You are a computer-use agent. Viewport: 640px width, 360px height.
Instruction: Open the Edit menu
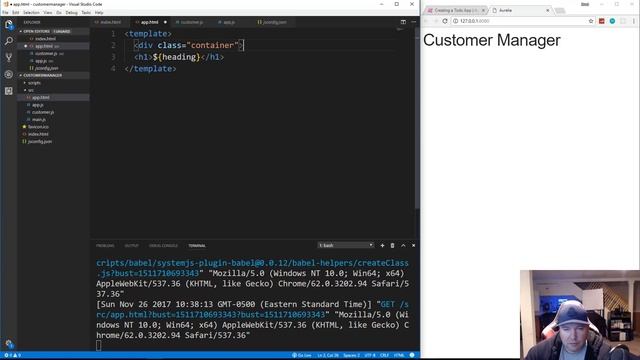(x=16, y=13)
